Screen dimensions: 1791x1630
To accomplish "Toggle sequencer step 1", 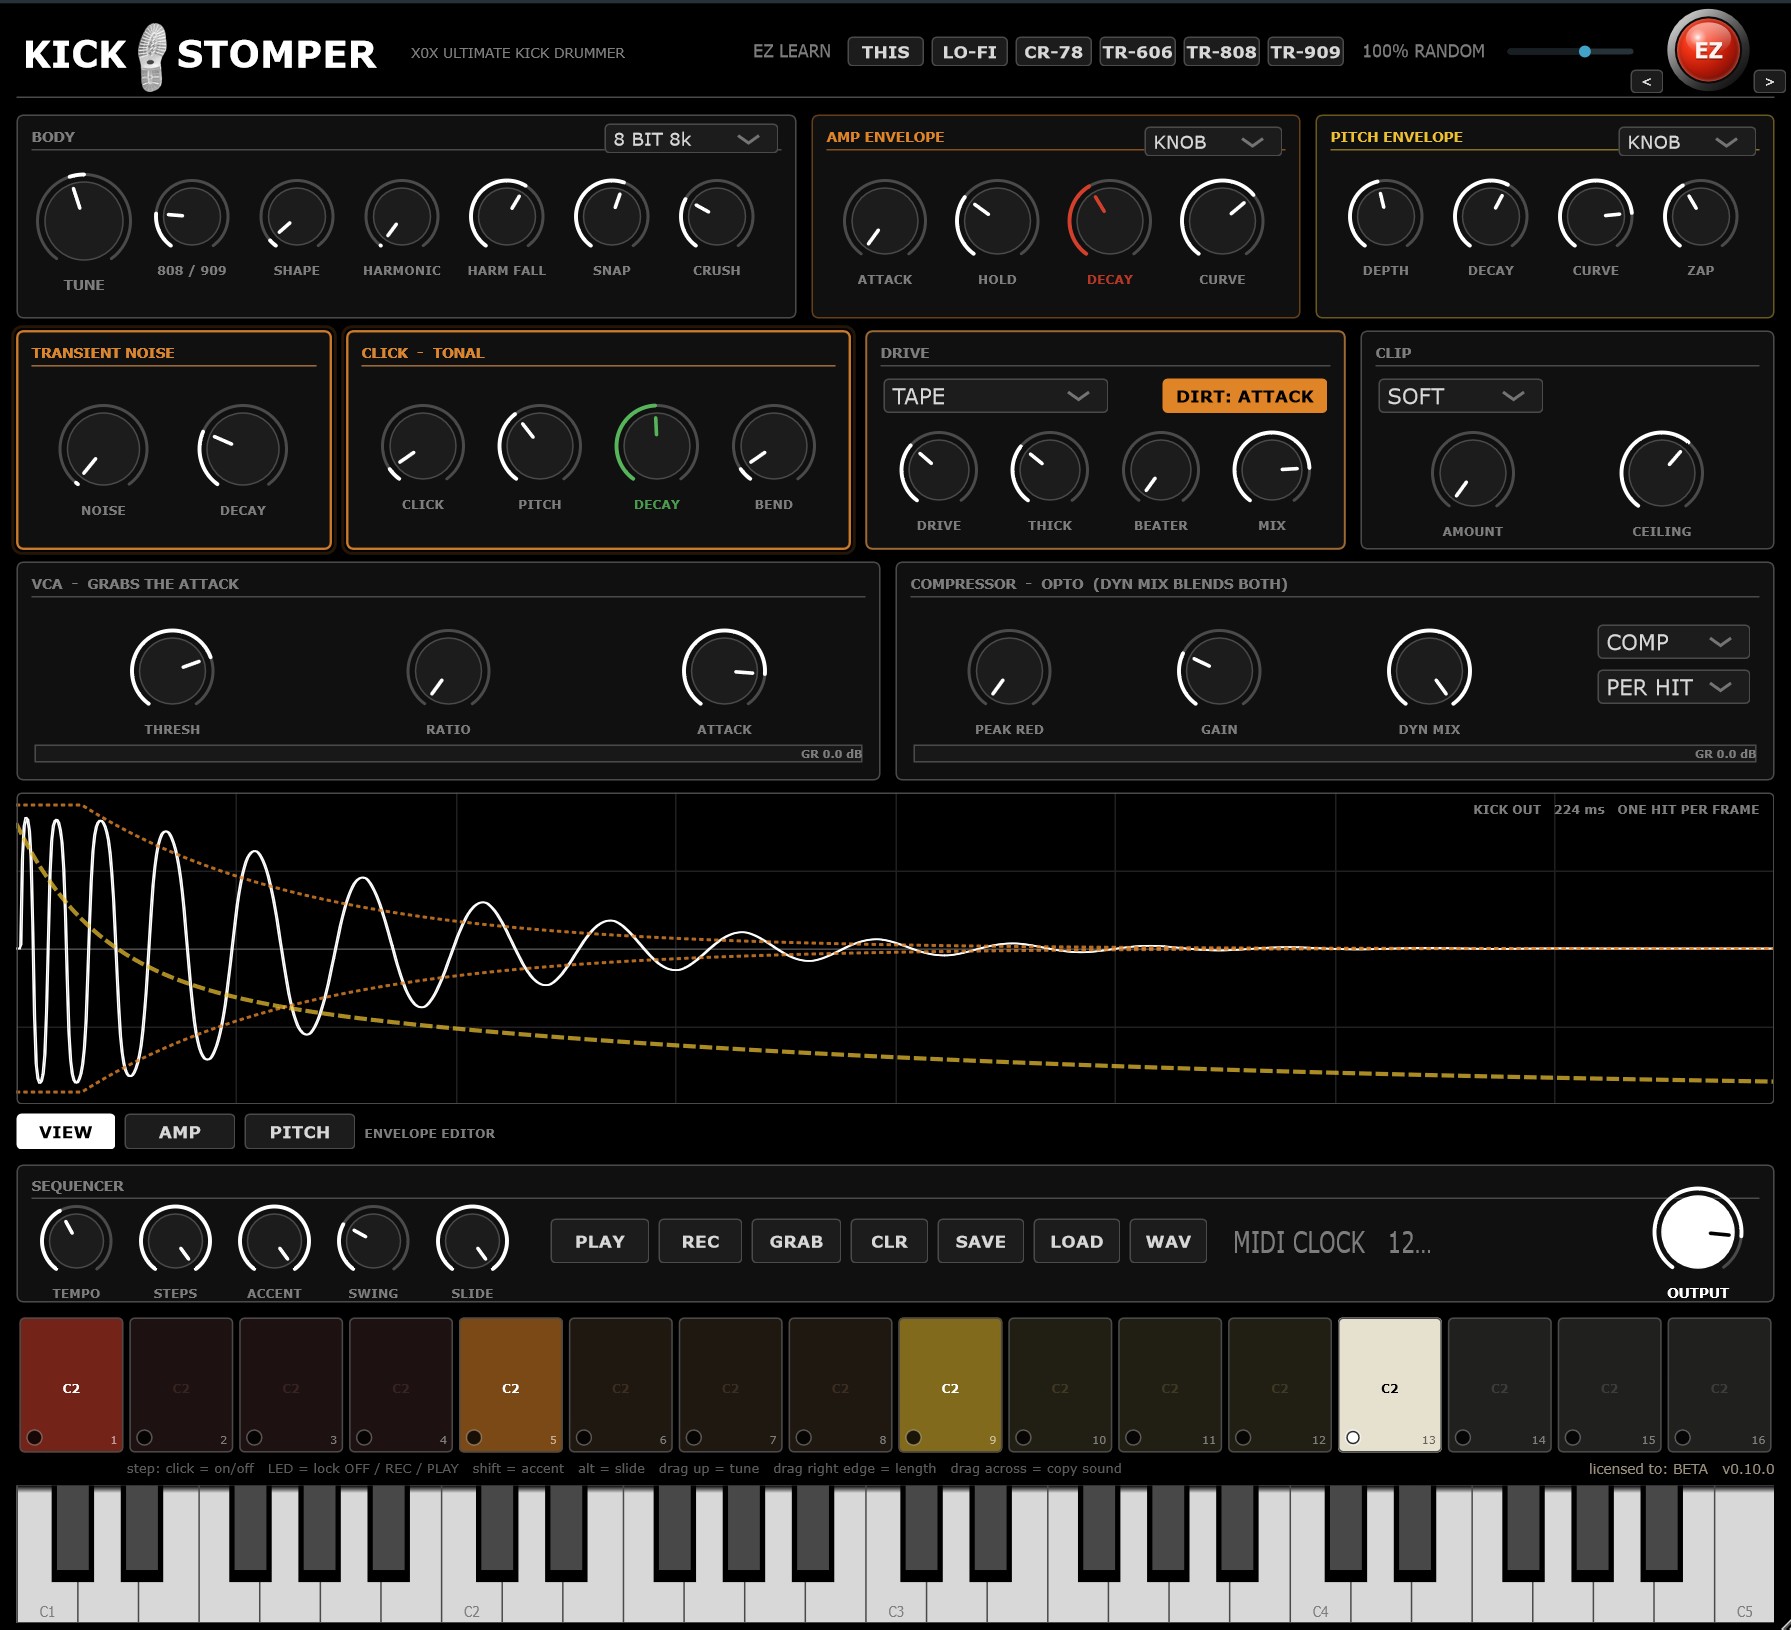I will (x=71, y=1385).
